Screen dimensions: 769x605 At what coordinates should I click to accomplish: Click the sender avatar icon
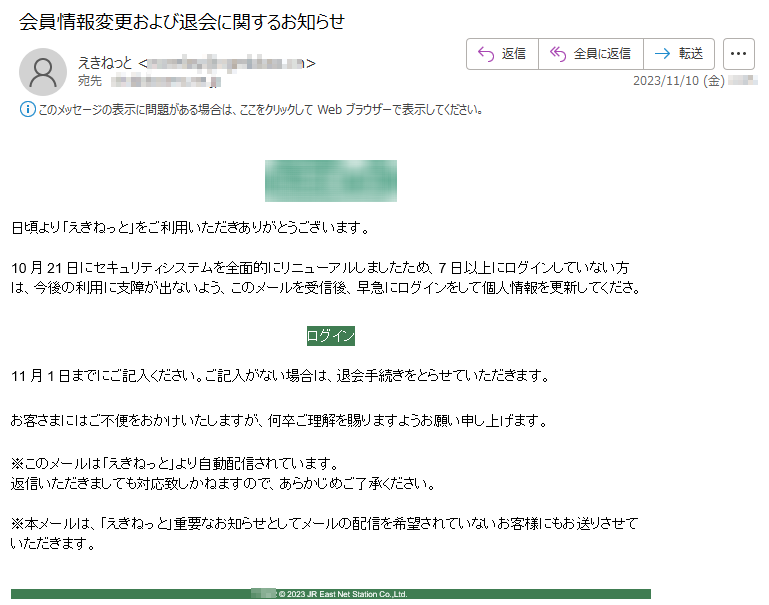pos(43,72)
